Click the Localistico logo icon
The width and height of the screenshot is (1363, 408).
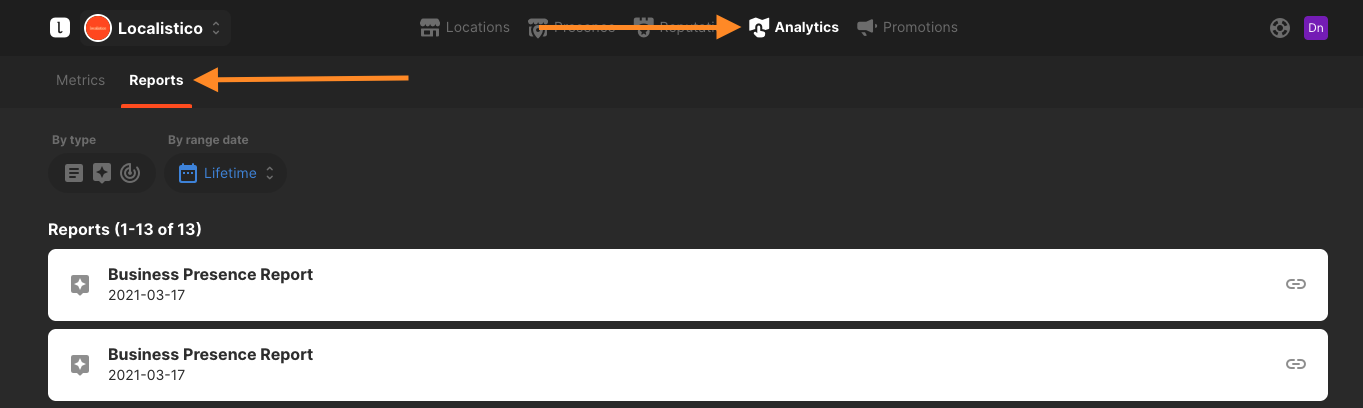coord(60,28)
